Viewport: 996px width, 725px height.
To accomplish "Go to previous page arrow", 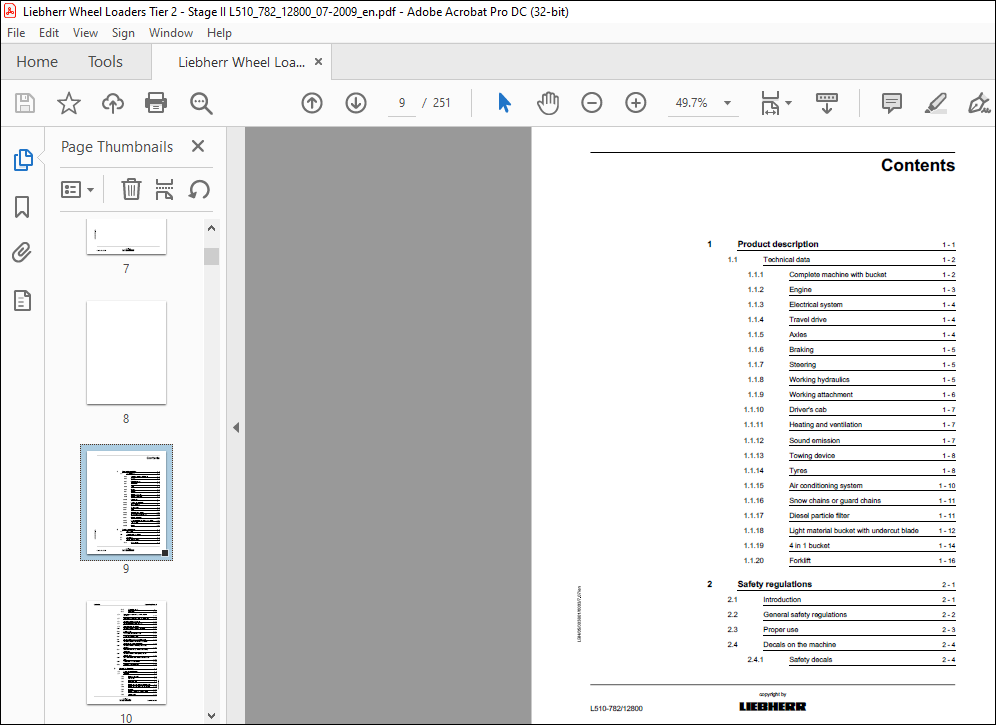I will tap(312, 103).
